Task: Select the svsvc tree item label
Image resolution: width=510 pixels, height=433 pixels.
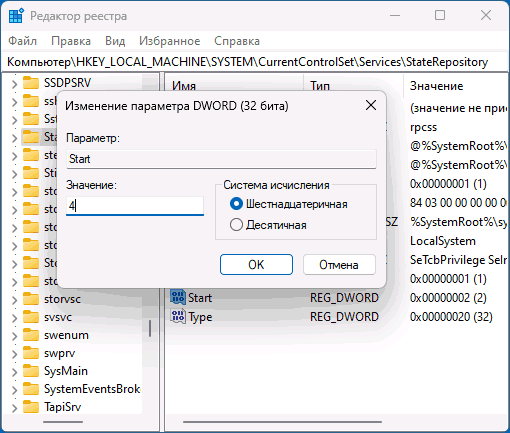Action: click(58, 317)
